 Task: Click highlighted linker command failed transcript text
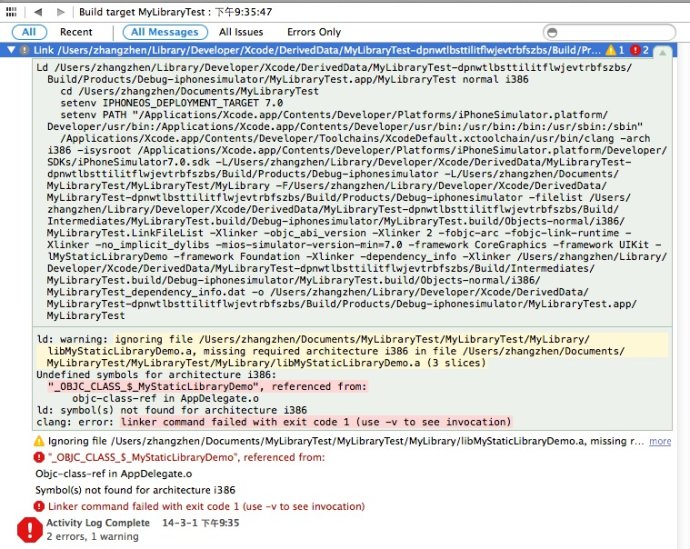316,422
